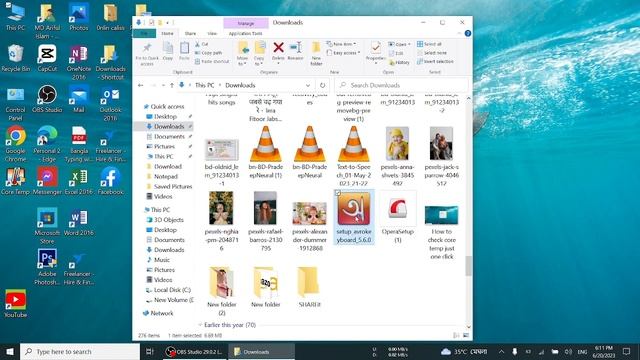Open the Application Tools tab
640x360 pixels.
pyautogui.click(x=245, y=33)
